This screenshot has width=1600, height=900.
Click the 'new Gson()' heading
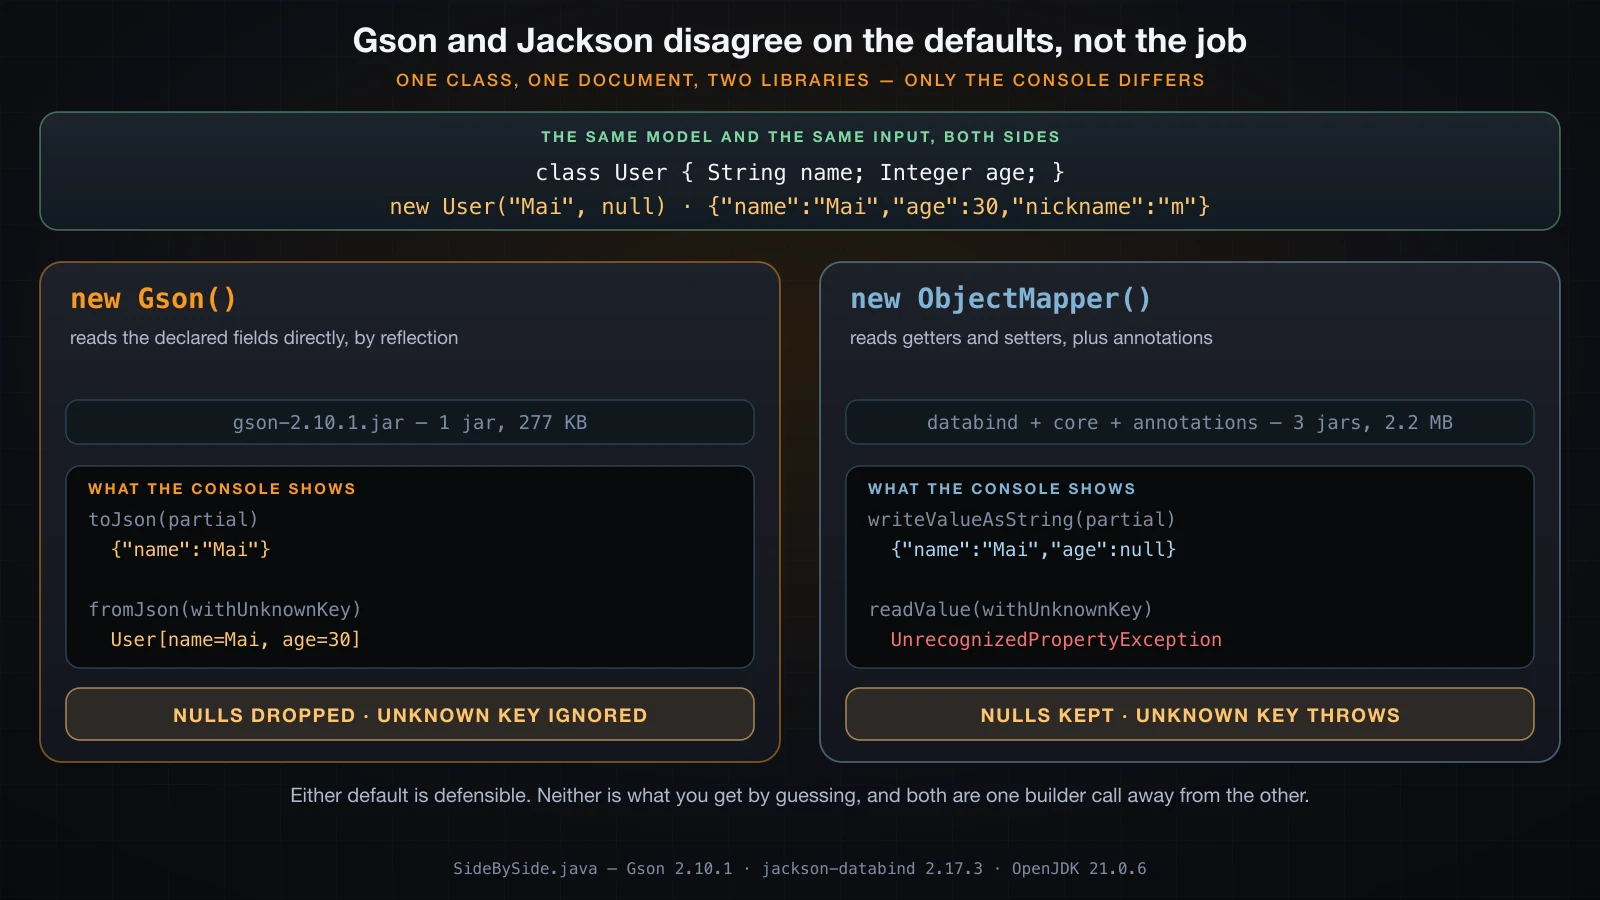(153, 299)
